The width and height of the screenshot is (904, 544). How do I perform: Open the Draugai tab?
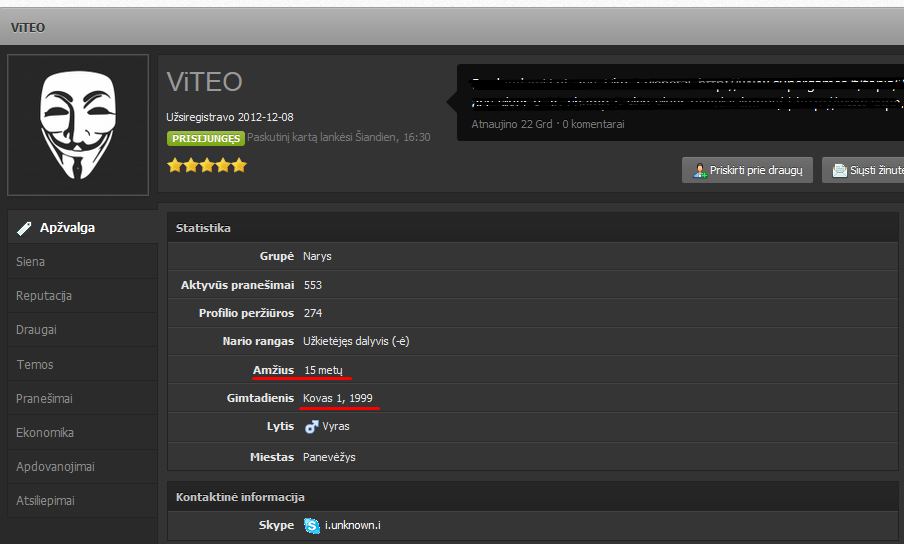pyautogui.click(x=82, y=330)
